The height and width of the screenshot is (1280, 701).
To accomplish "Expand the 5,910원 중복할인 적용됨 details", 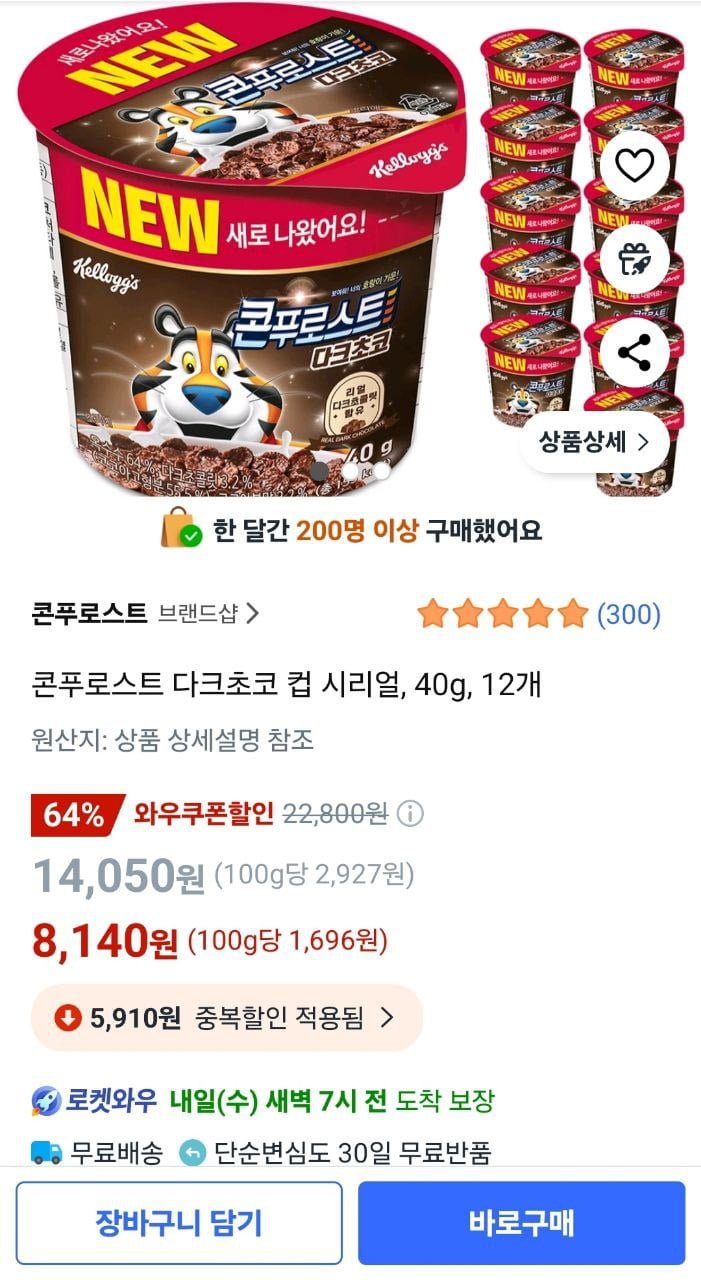I will pos(227,1018).
